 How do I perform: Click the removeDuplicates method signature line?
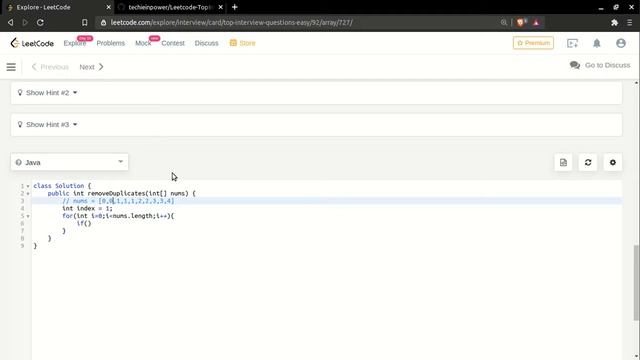(122, 193)
